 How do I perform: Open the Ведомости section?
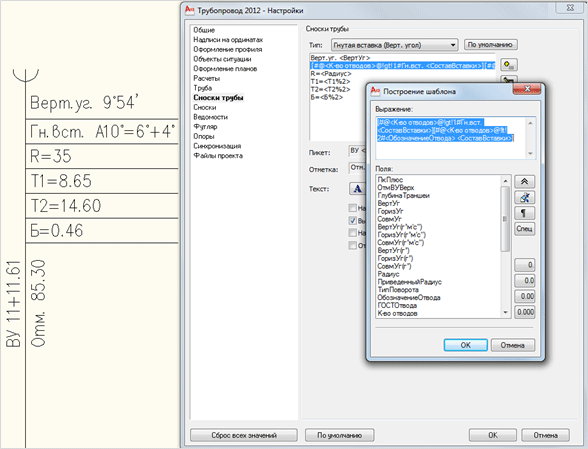click(x=210, y=117)
